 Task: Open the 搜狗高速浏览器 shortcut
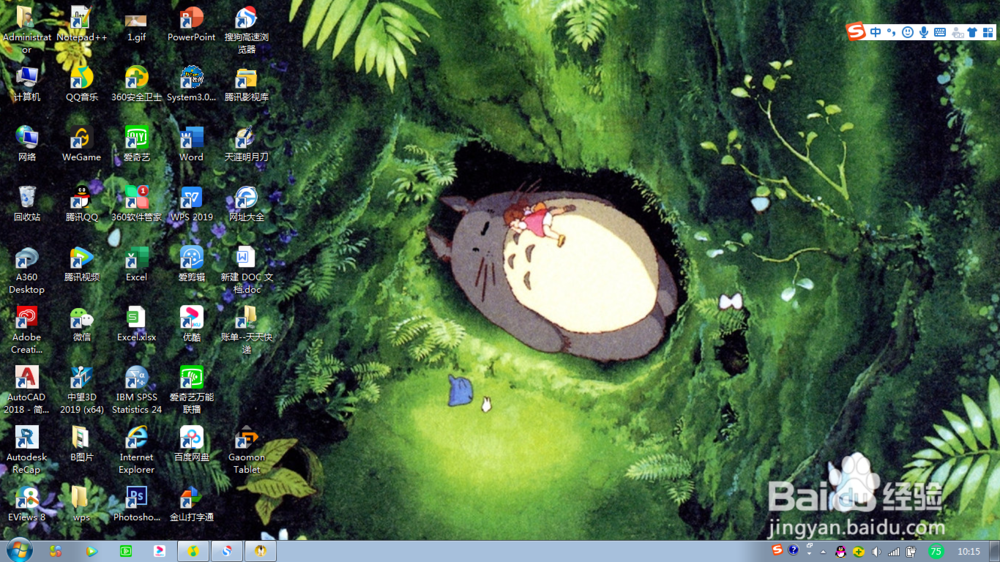pyautogui.click(x=246, y=29)
